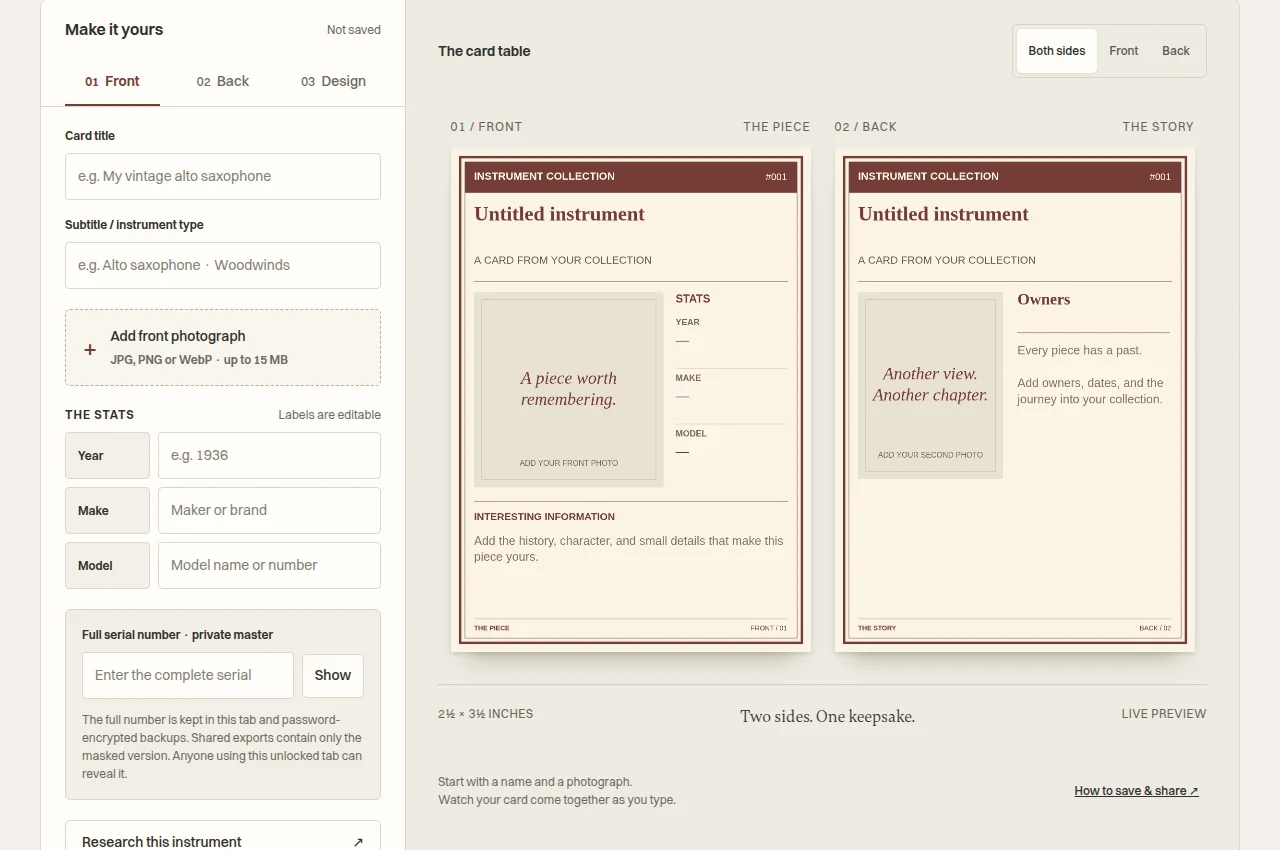The width and height of the screenshot is (1280, 850).
Task: Click the arrow icon beside Research this instrument
Action: pos(358,842)
